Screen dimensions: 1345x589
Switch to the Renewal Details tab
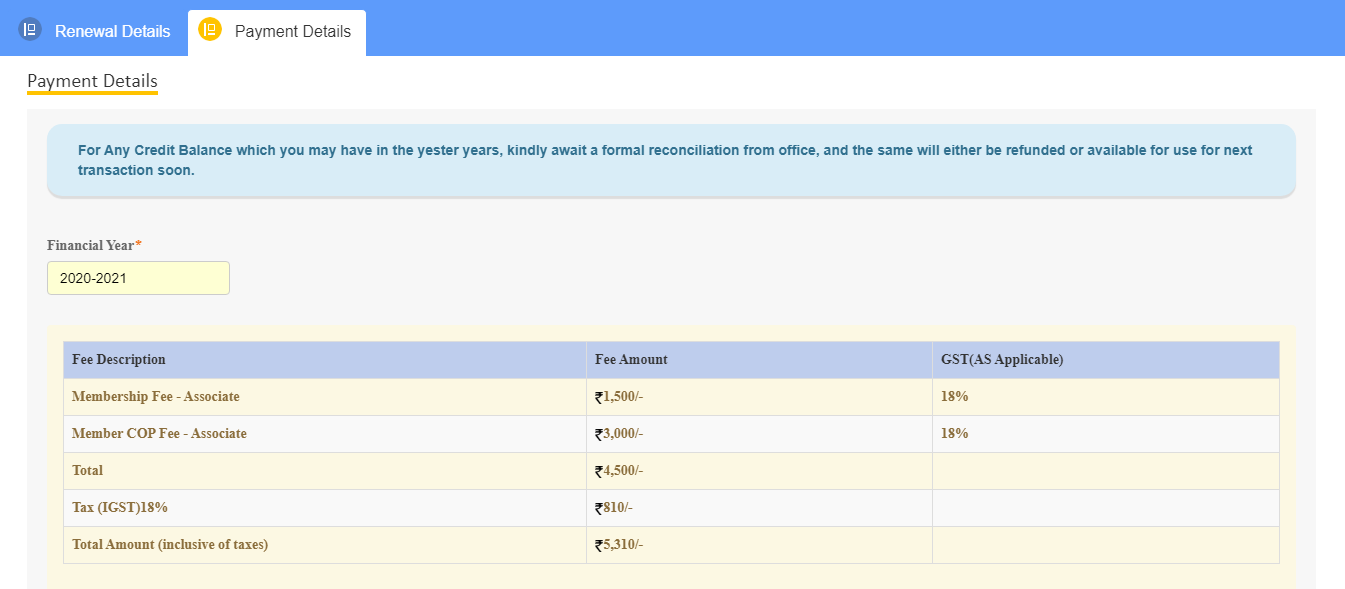point(112,31)
